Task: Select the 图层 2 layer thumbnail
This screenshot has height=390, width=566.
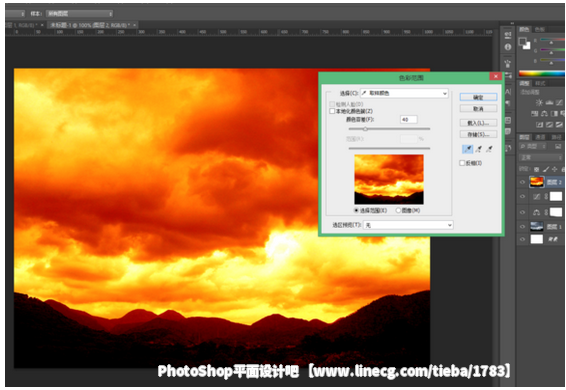Action: [536, 182]
